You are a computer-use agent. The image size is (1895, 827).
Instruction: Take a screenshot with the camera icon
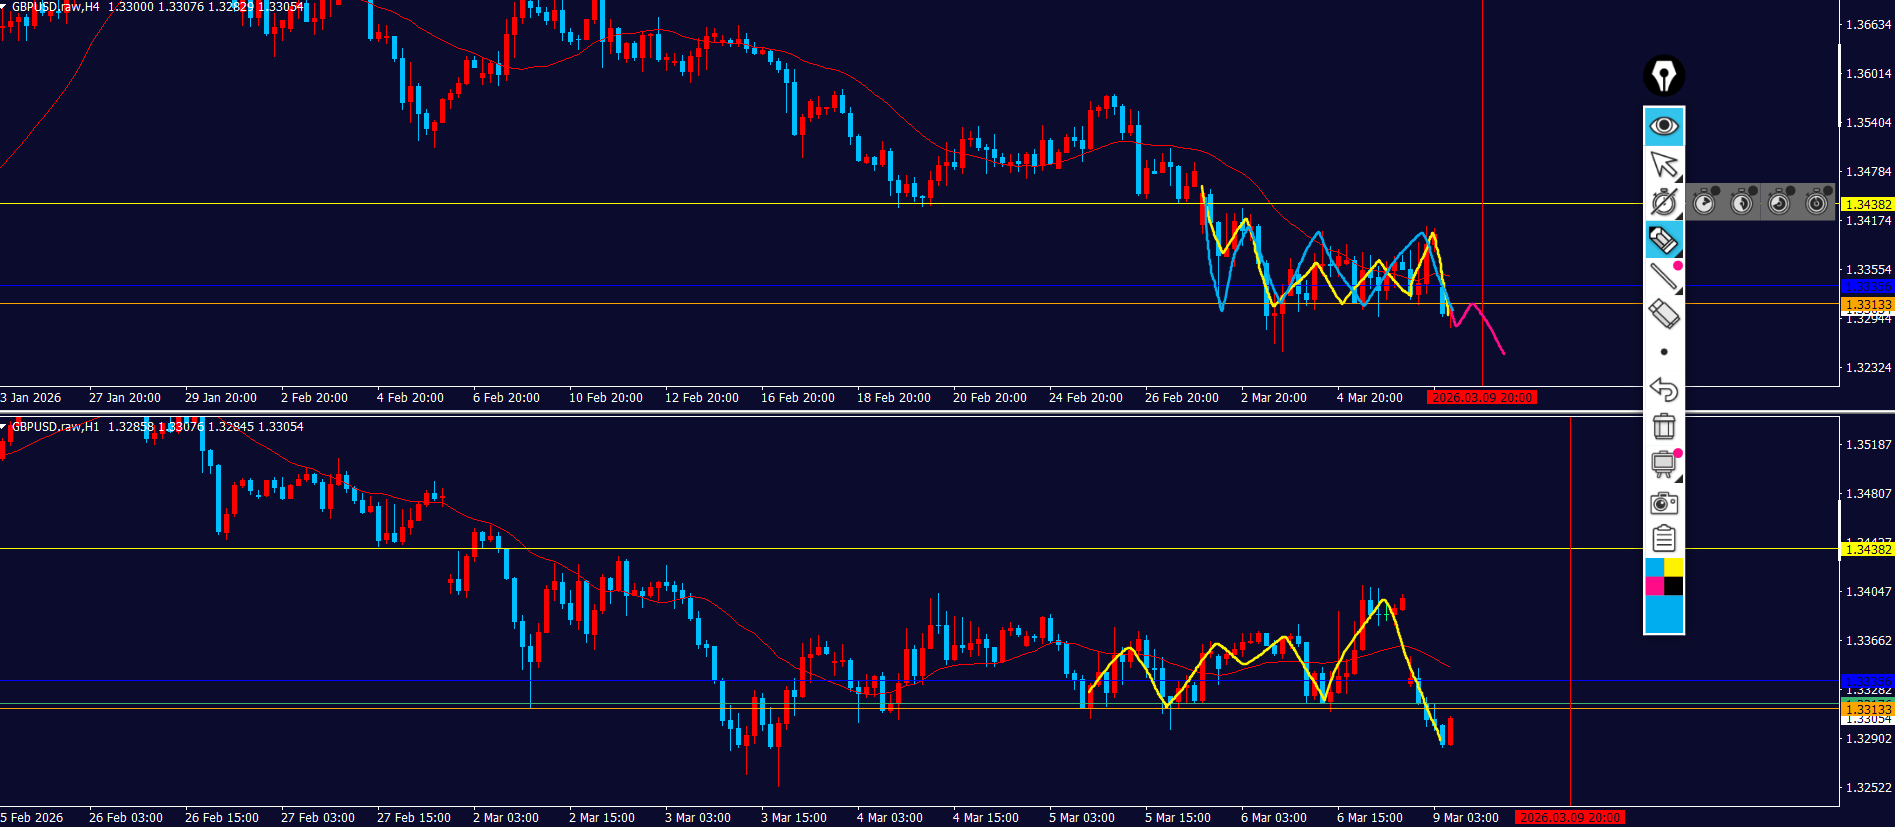1664,502
